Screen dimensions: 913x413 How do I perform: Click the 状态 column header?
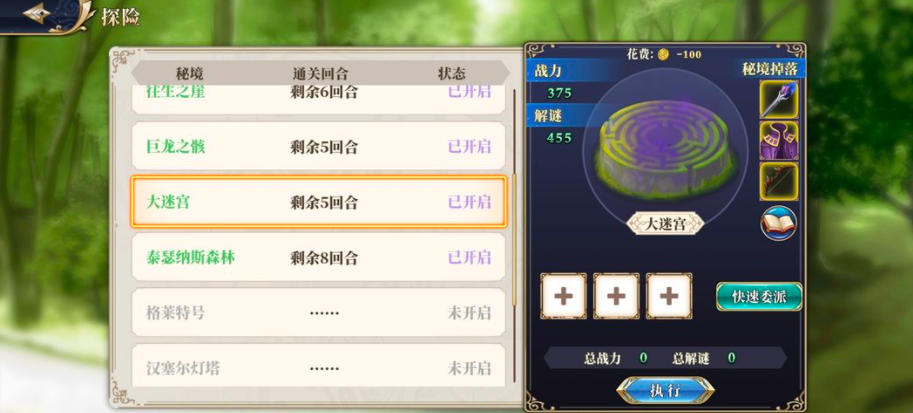tap(452, 73)
